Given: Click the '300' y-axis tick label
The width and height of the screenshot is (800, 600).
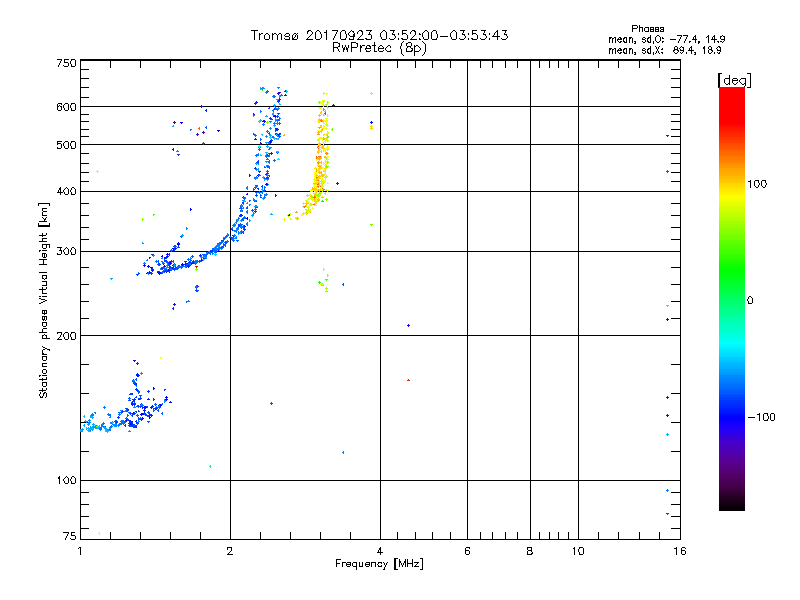Looking at the screenshot, I should [x=66, y=251].
